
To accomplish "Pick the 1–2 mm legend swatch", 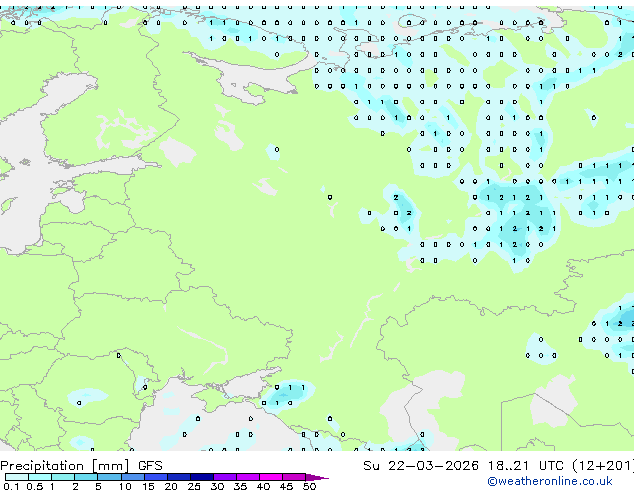I will (63, 477).
